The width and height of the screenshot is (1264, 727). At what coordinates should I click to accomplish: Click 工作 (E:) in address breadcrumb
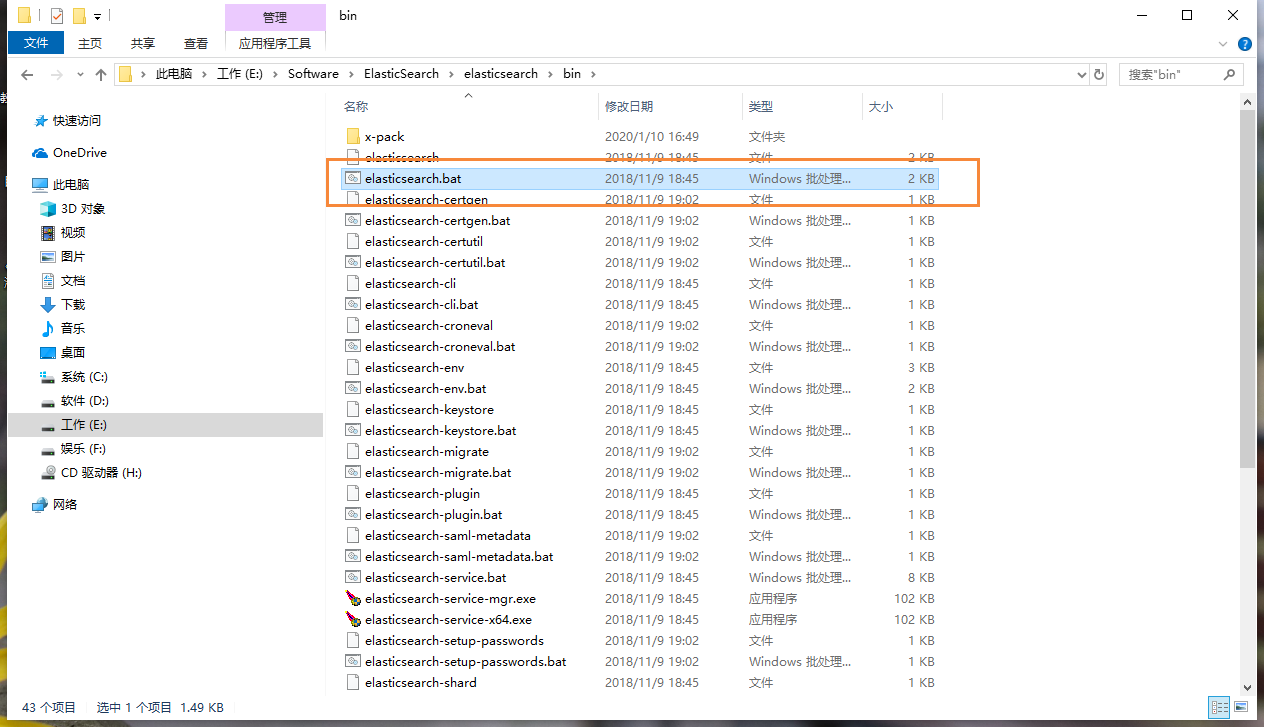coord(239,74)
